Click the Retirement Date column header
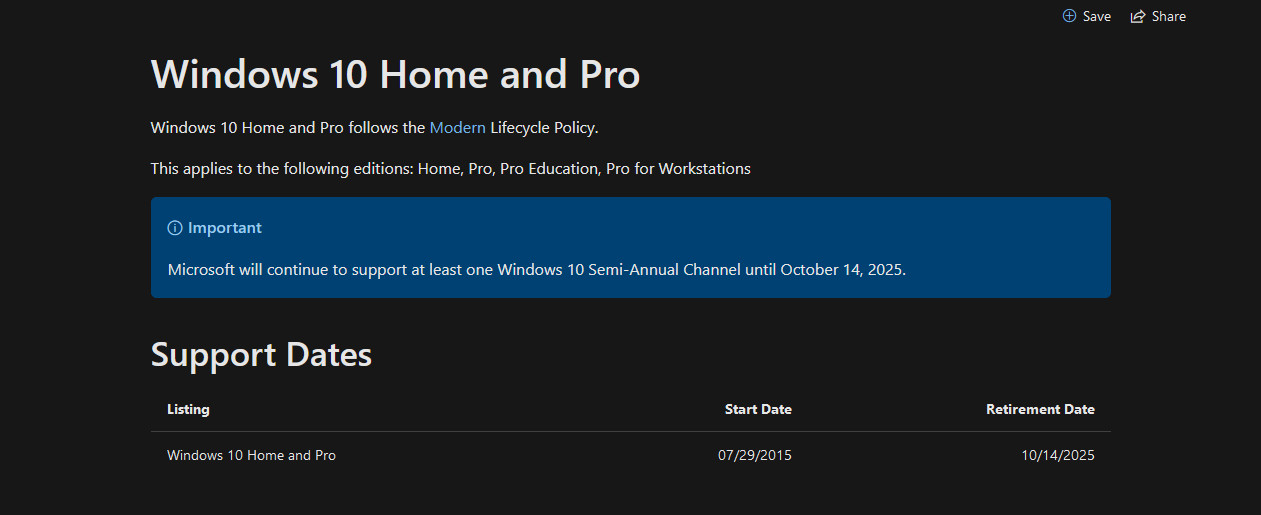Image resolution: width=1261 pixels, height=515 pixels. [1040, 409]
